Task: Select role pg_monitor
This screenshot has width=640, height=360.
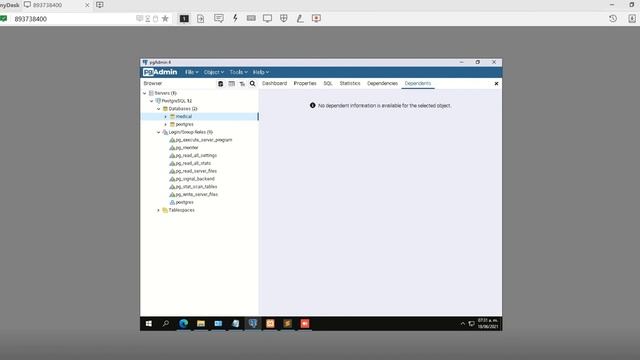Action: coord(187,148)
